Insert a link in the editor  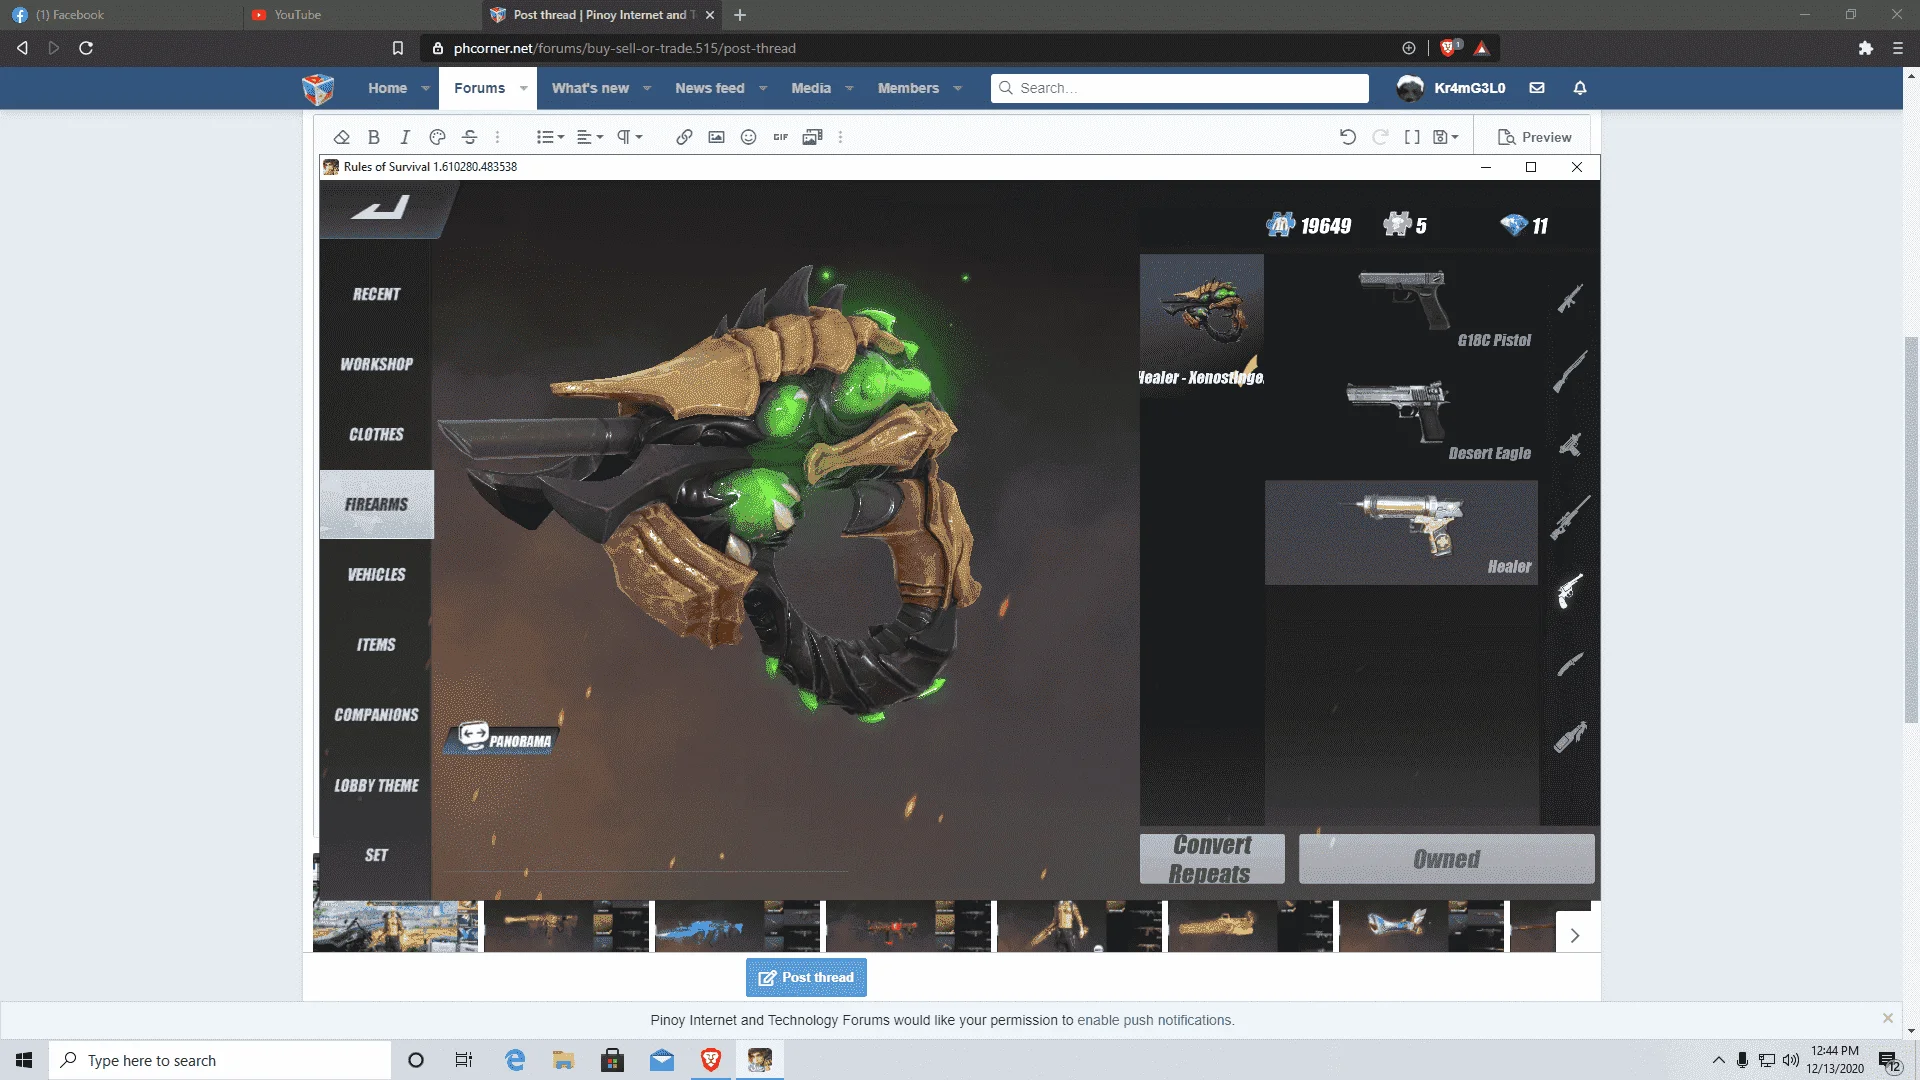tap(684, 137)
